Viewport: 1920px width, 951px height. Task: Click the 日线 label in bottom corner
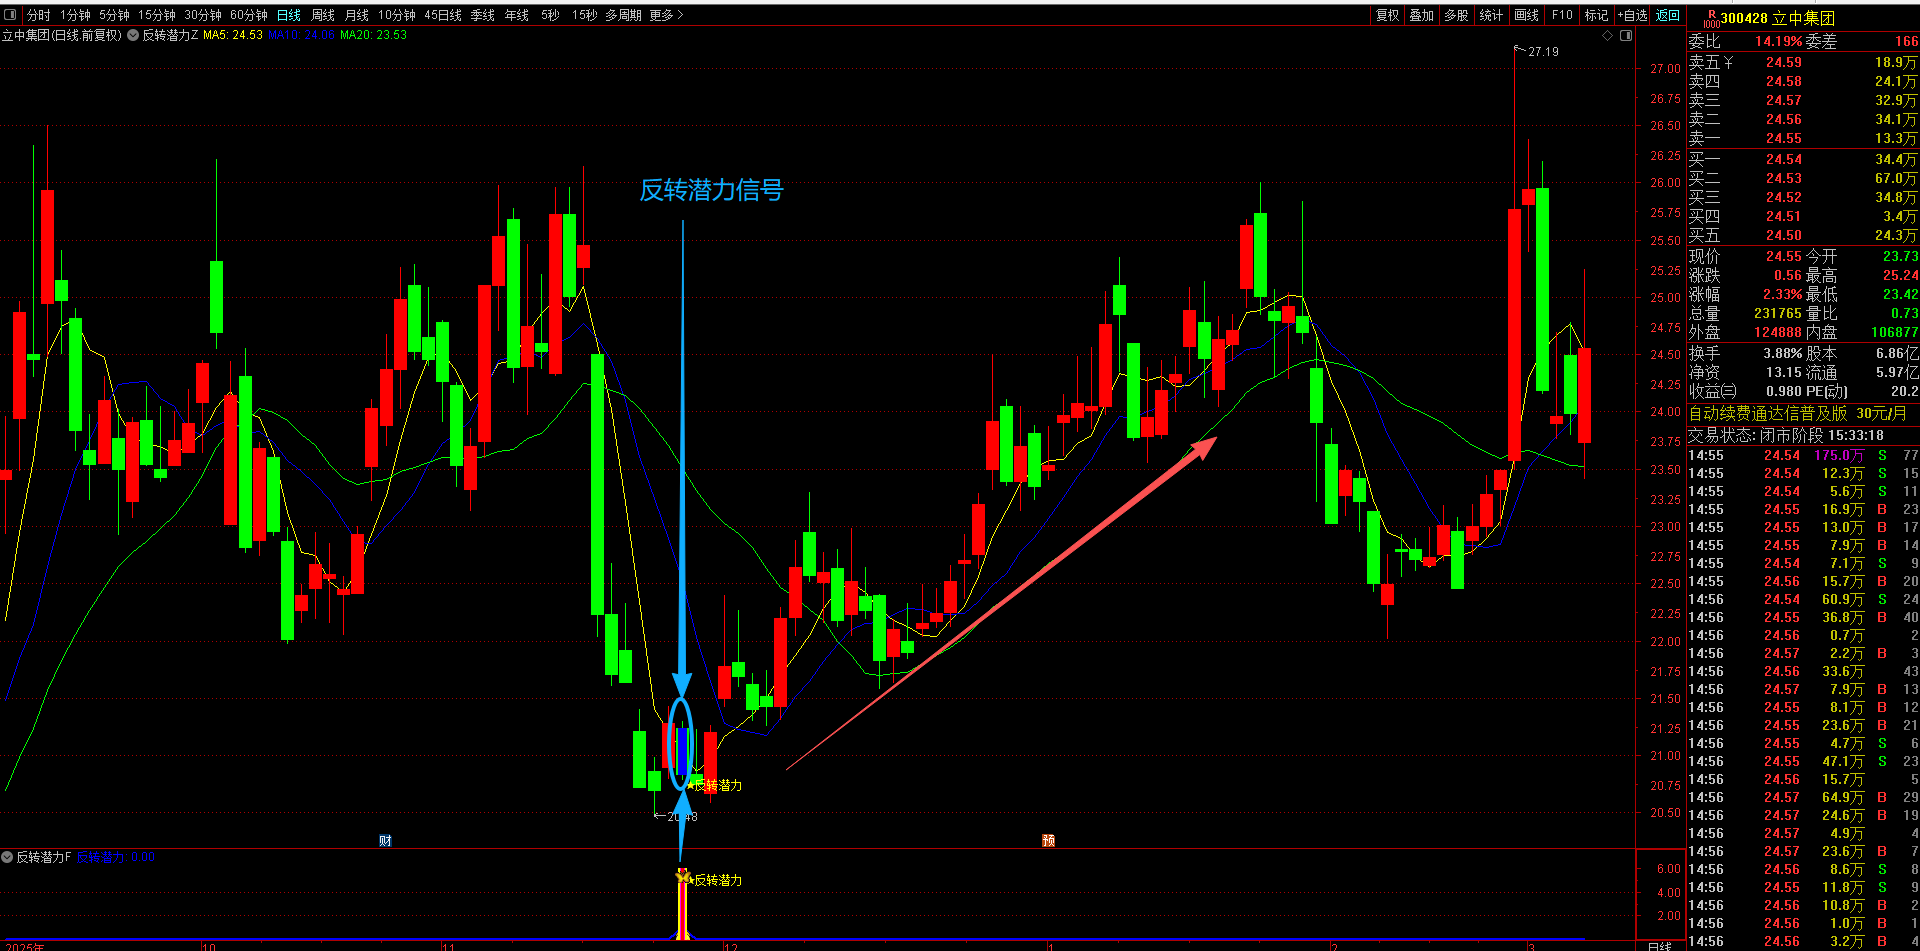click(1659, 945)
